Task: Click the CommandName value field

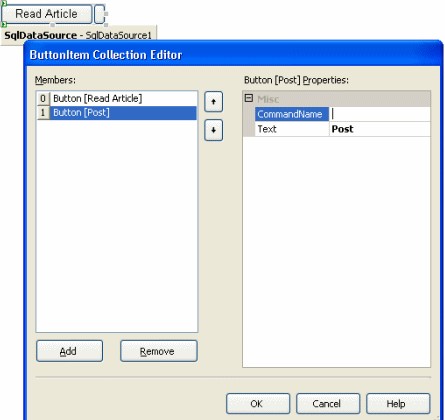Action: click(x=379, y=114)
